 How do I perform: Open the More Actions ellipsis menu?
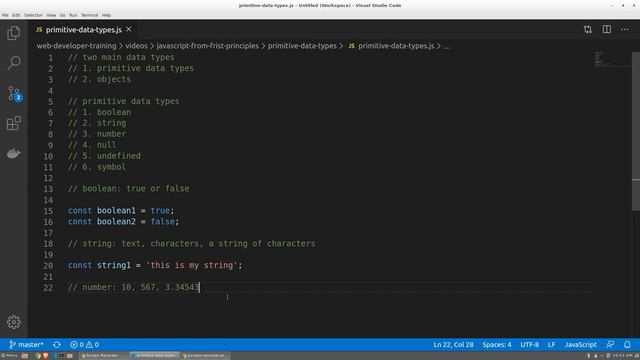(x=625, y=29)
